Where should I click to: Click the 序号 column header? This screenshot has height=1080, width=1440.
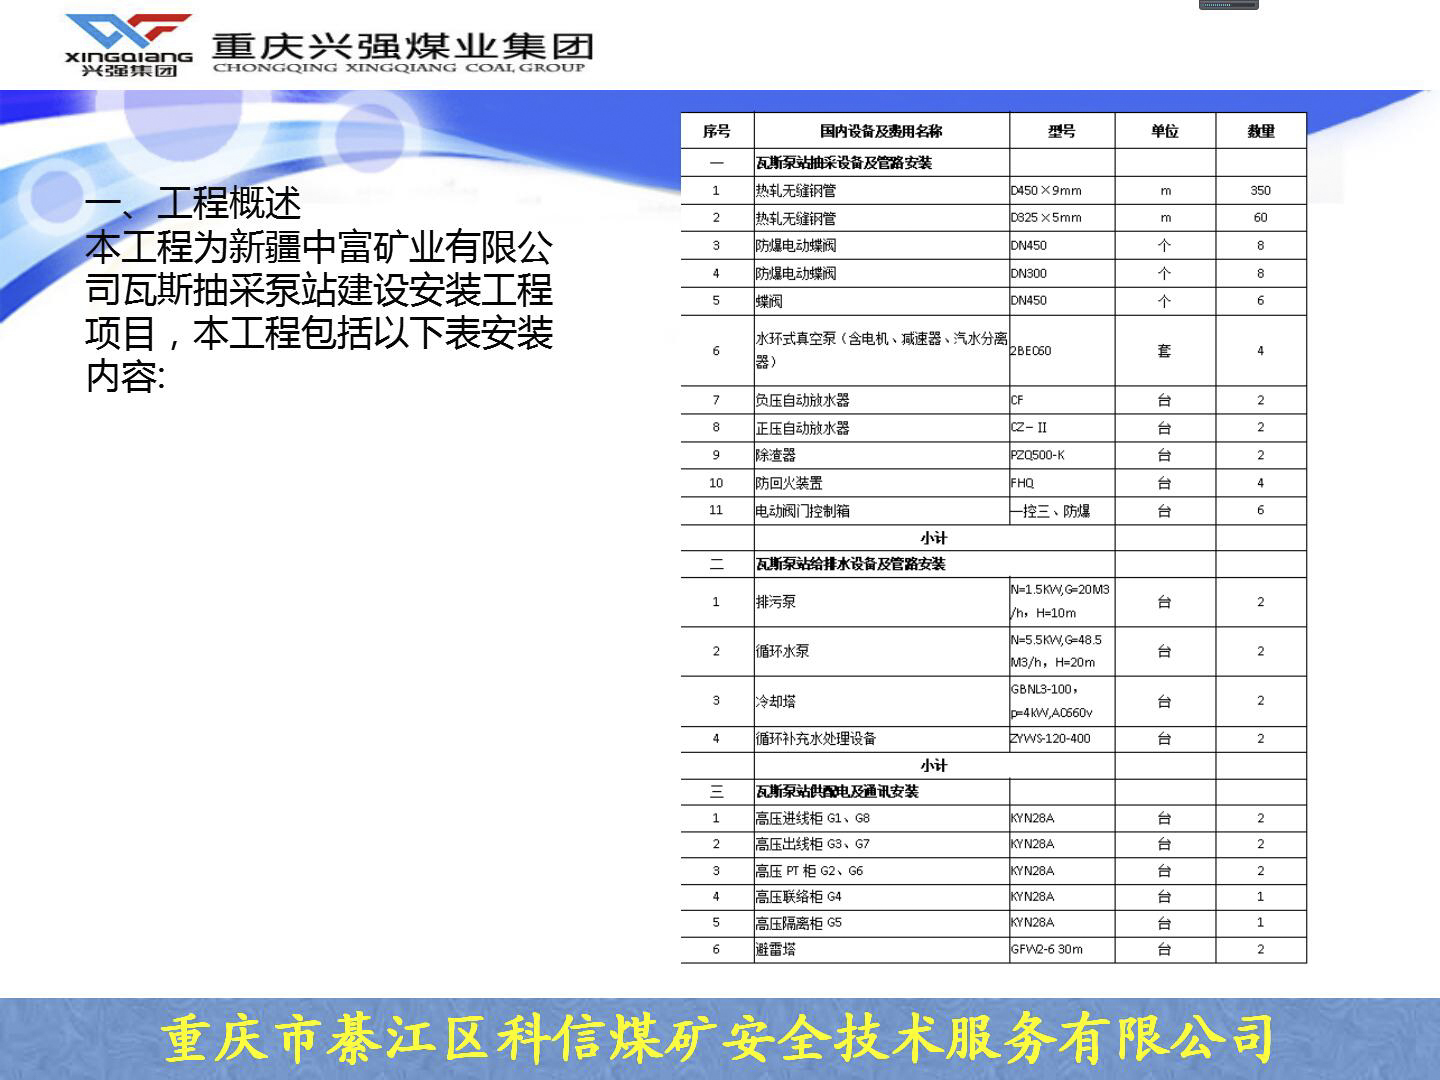tap(716, 131)
